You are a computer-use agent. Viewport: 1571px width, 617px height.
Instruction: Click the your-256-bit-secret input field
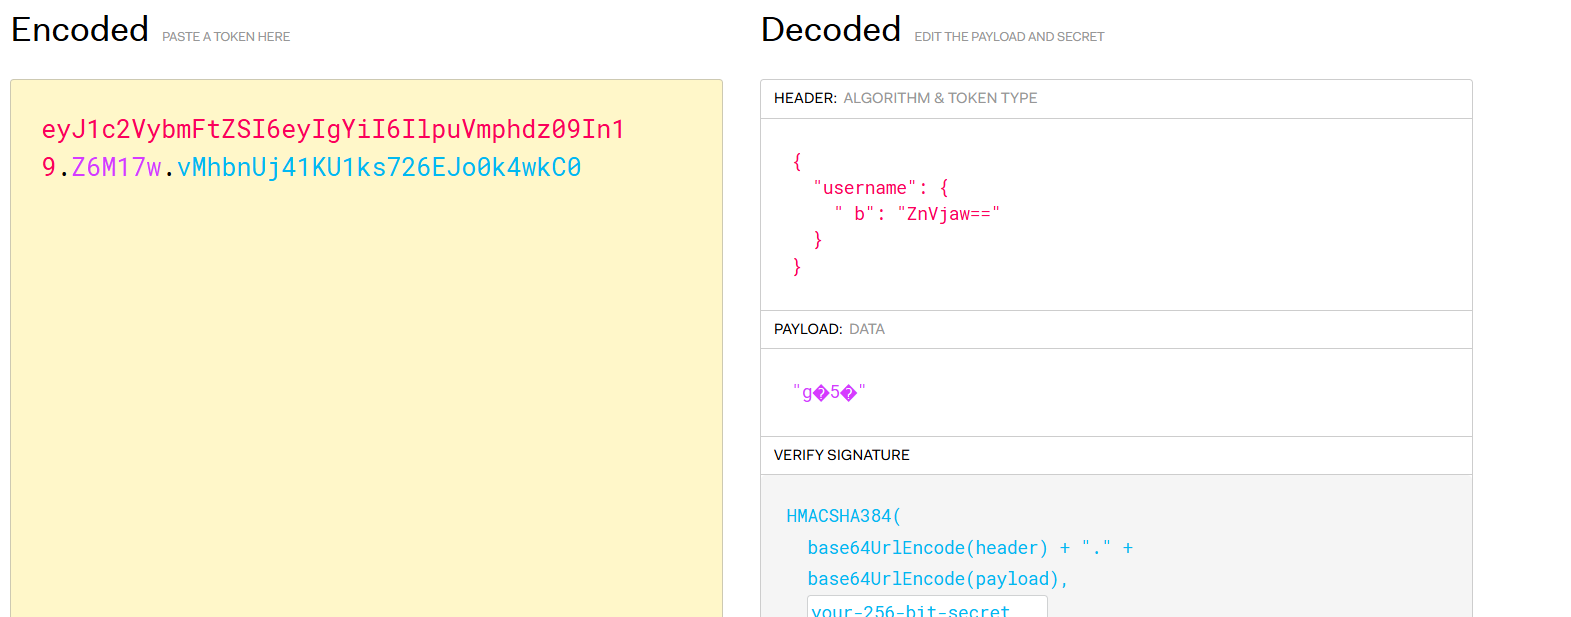click(927, 607)
